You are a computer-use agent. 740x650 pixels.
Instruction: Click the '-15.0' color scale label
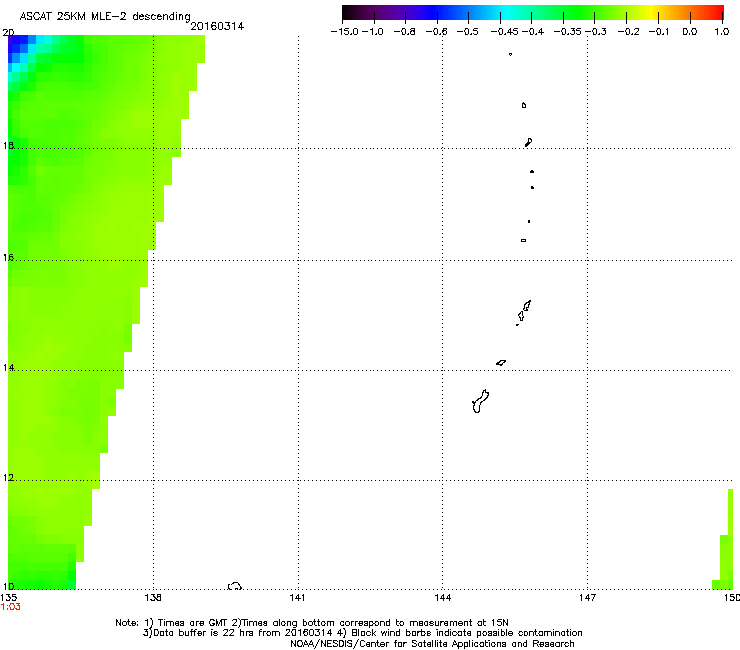pyautogui.click(x=345, y=32)
